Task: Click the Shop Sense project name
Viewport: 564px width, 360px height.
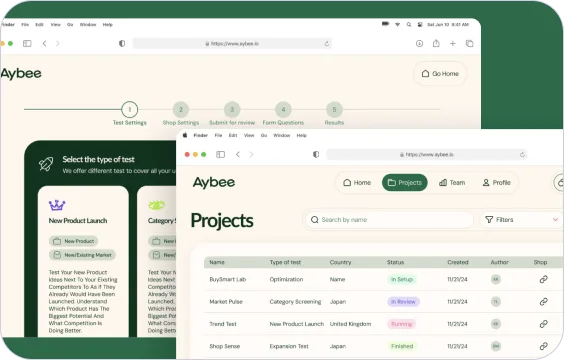Action: (x=224, y=346)
